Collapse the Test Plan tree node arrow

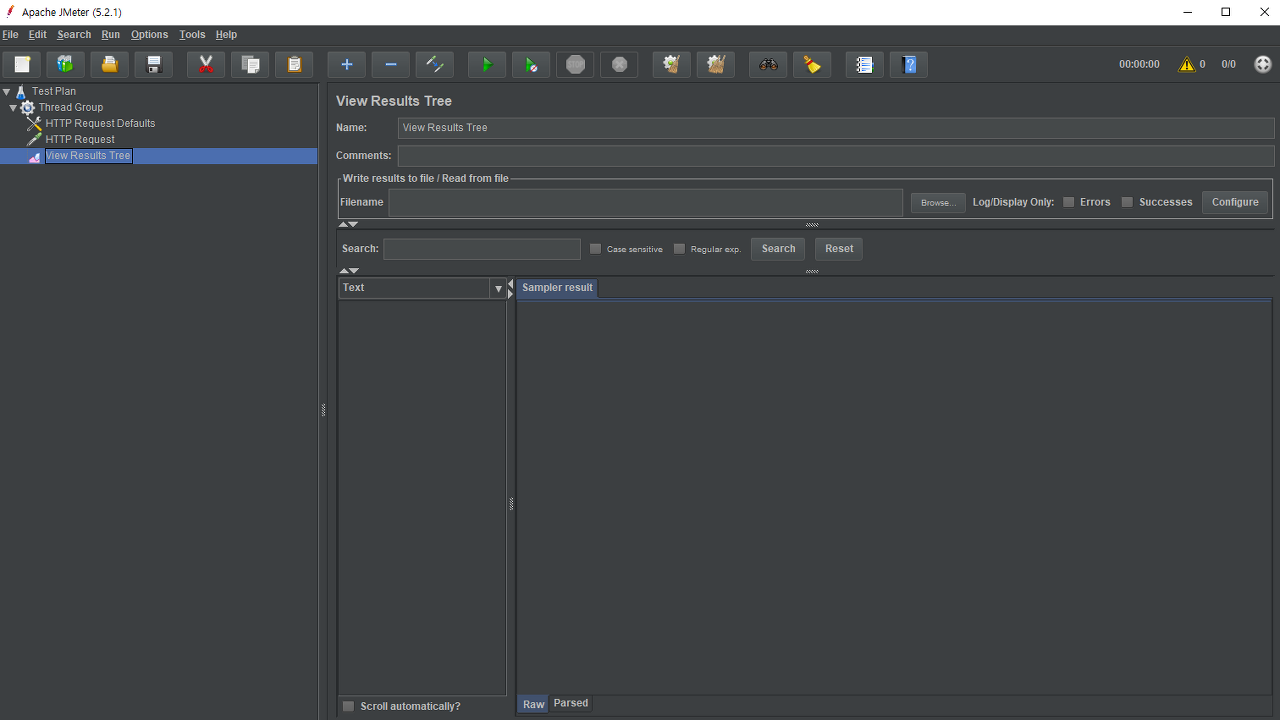[x=7, y=91]
